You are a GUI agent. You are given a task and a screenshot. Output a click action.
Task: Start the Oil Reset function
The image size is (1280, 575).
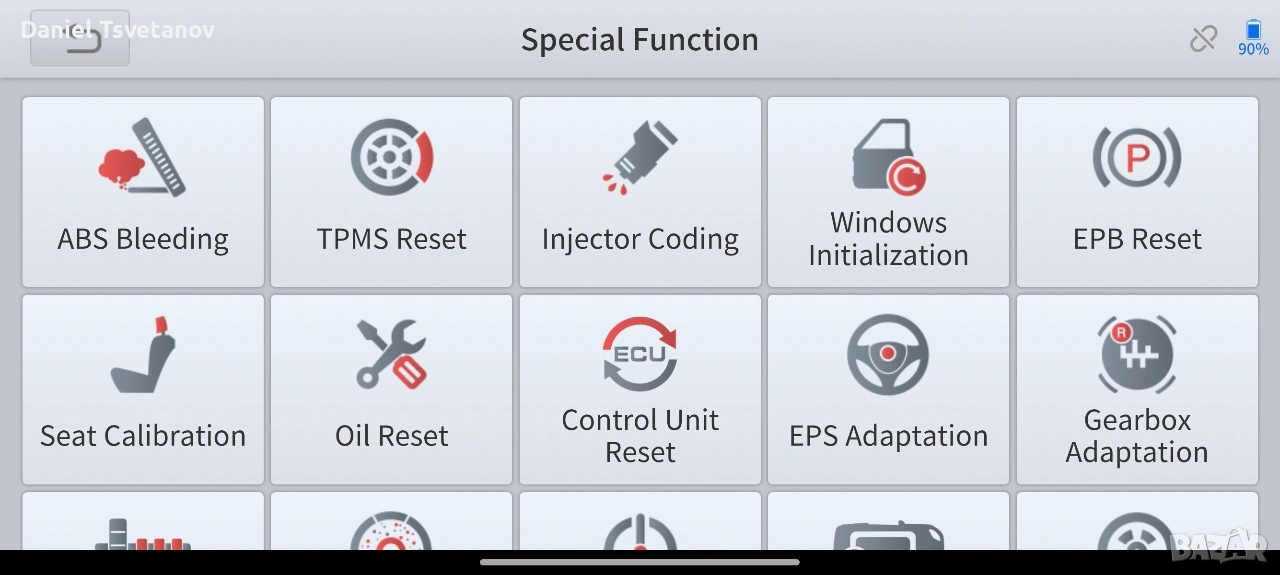(391, 389)
